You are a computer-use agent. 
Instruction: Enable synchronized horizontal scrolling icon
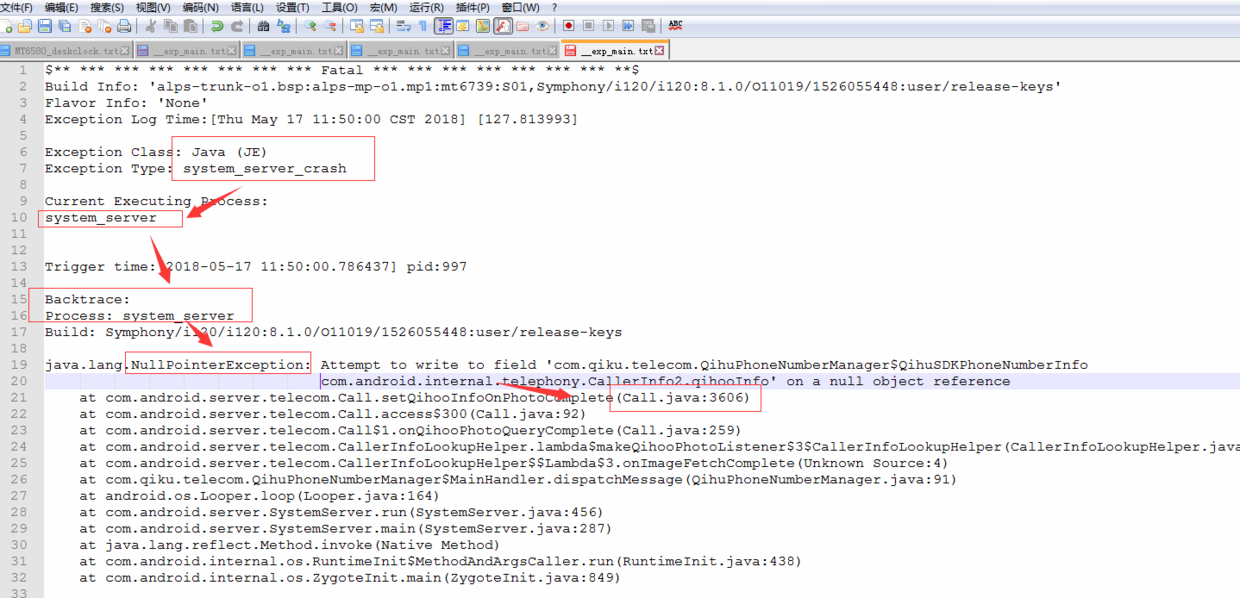(x=377, y=25)
